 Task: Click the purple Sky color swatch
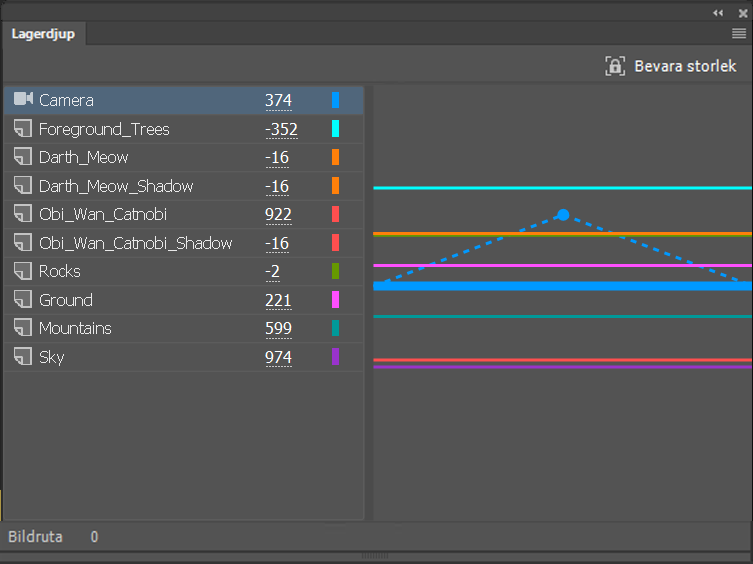336,357
